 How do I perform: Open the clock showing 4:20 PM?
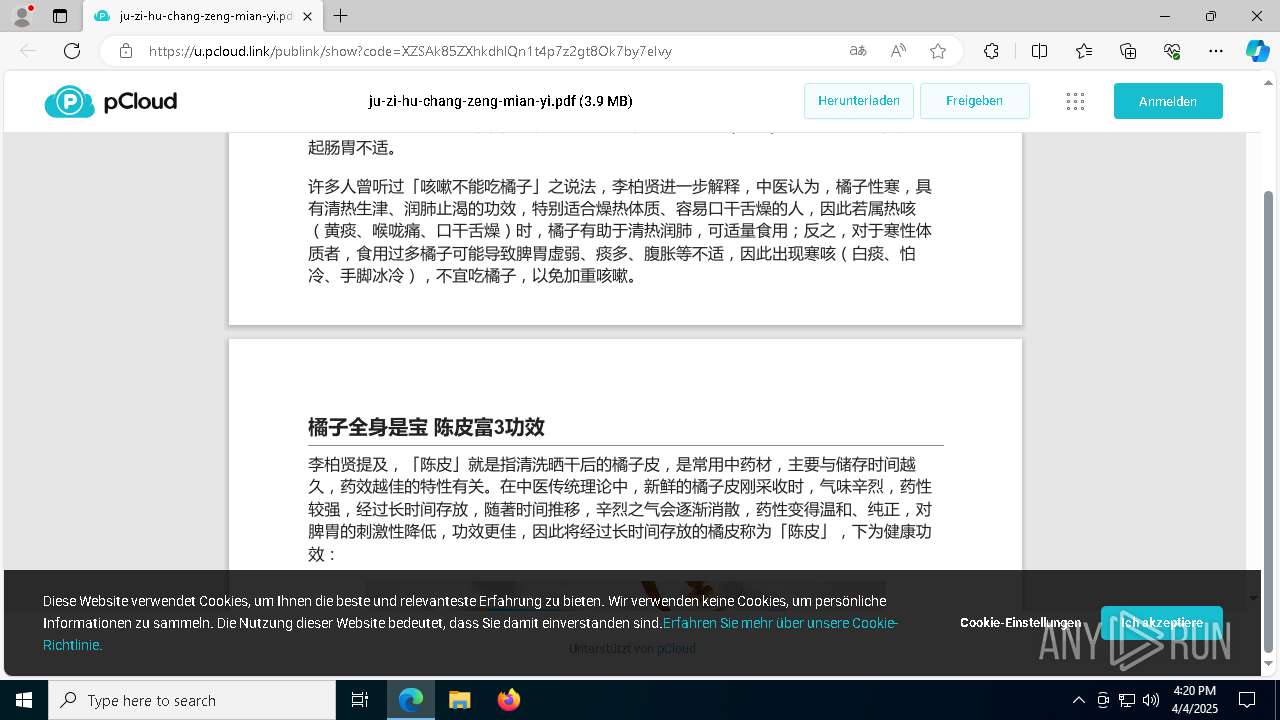pos(1194,700)
